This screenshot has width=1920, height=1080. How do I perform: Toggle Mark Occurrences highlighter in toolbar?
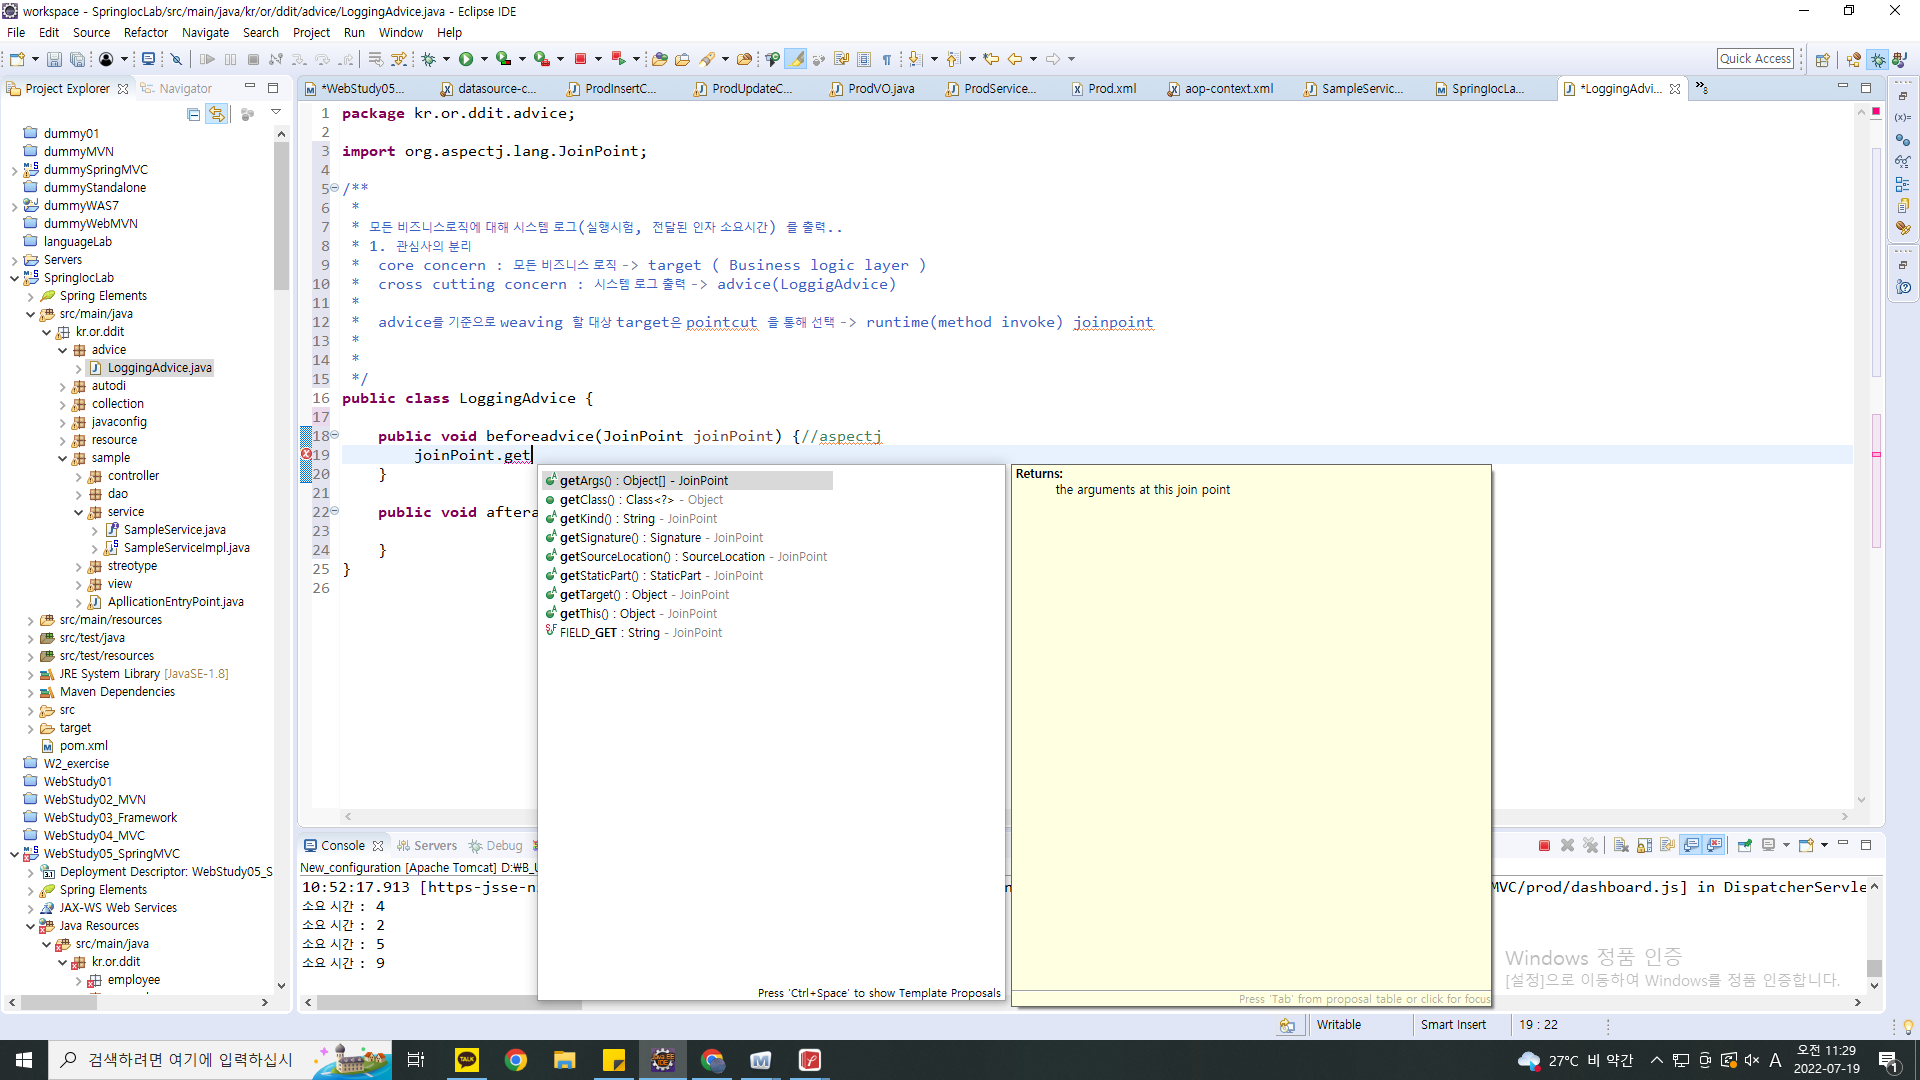[x=796, y=60]
